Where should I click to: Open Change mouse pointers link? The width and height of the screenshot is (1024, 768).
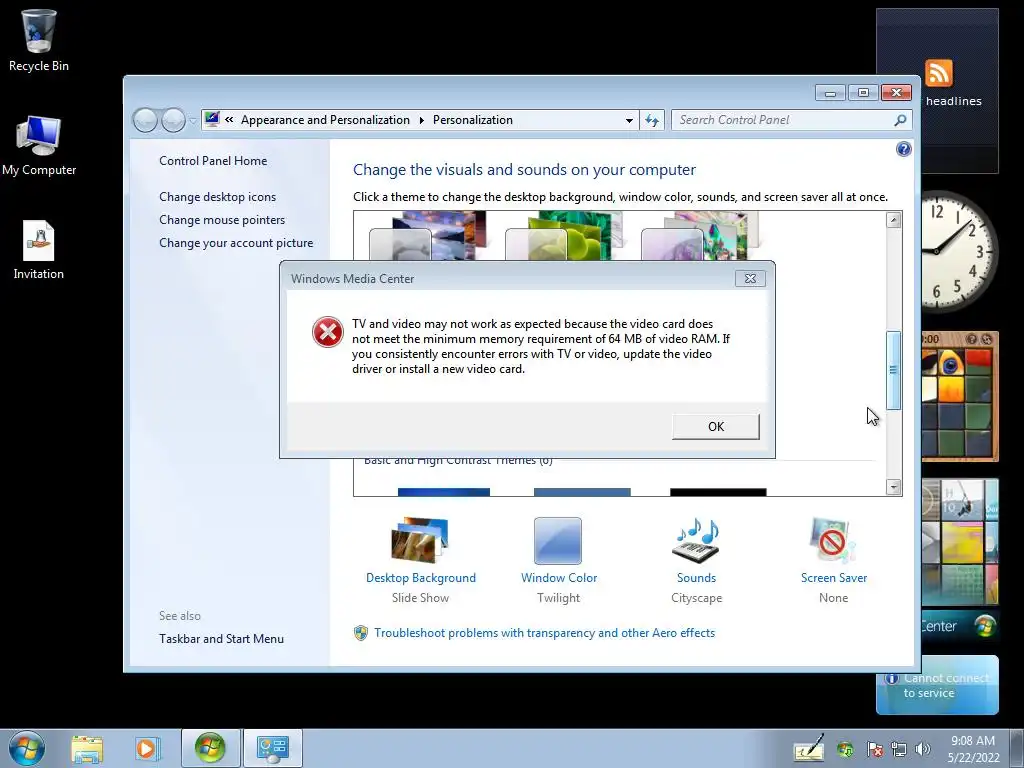click(x=222, y=219)
